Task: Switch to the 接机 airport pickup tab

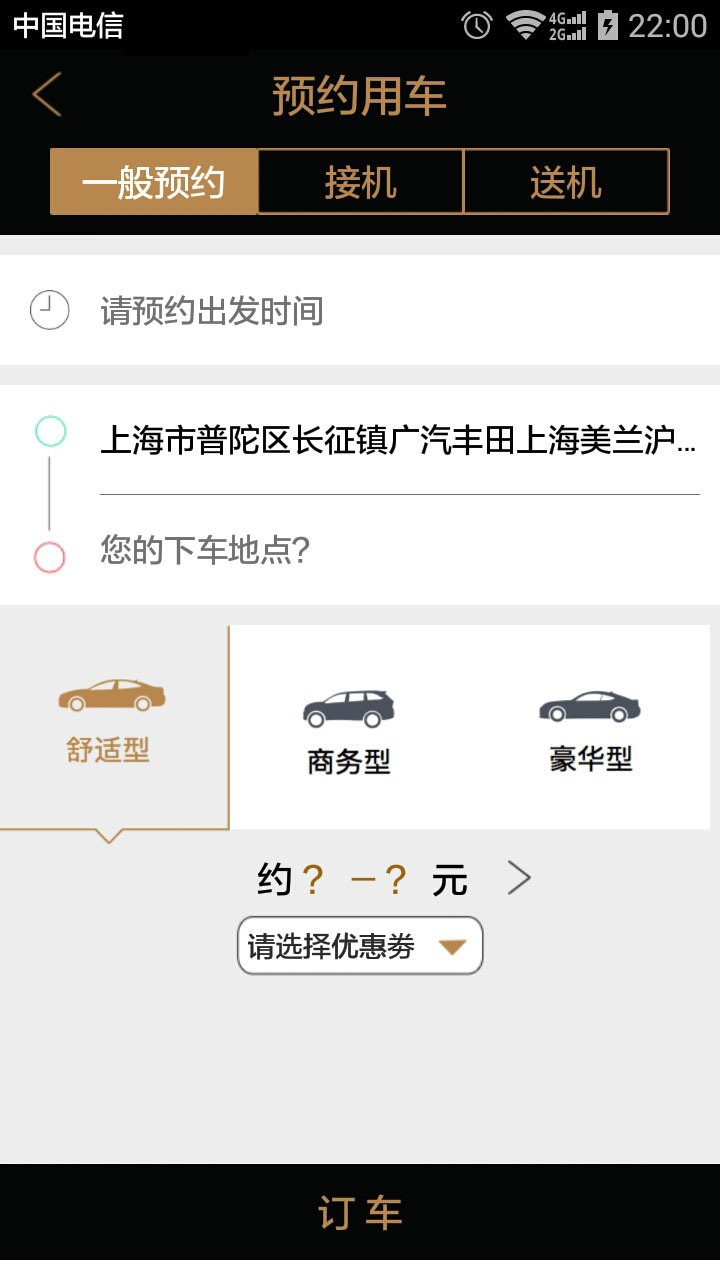Action: pyautogui.click(x=361, y=182)
